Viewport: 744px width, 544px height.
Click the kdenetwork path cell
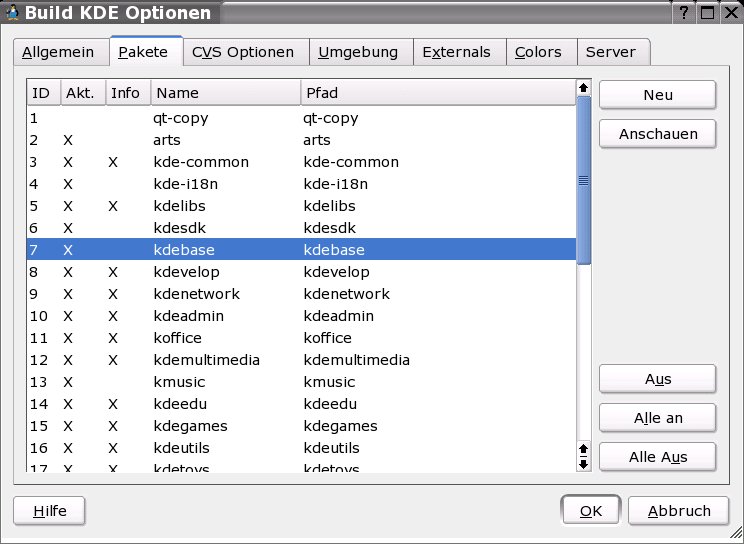click(x=346, y=294)
